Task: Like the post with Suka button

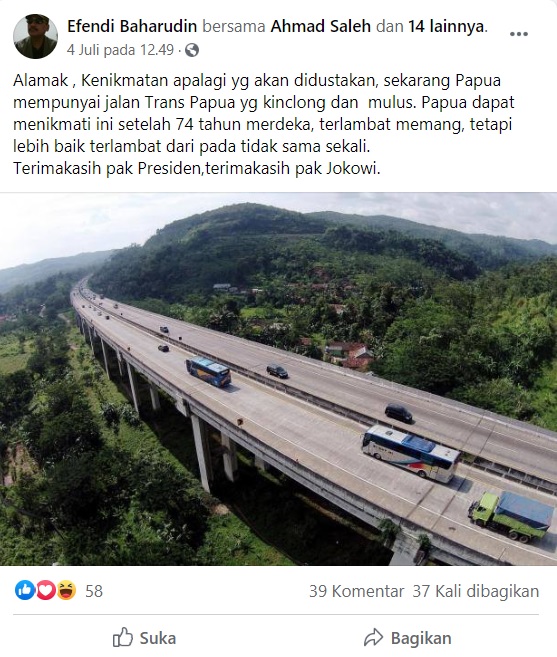Action: [144, 638]
